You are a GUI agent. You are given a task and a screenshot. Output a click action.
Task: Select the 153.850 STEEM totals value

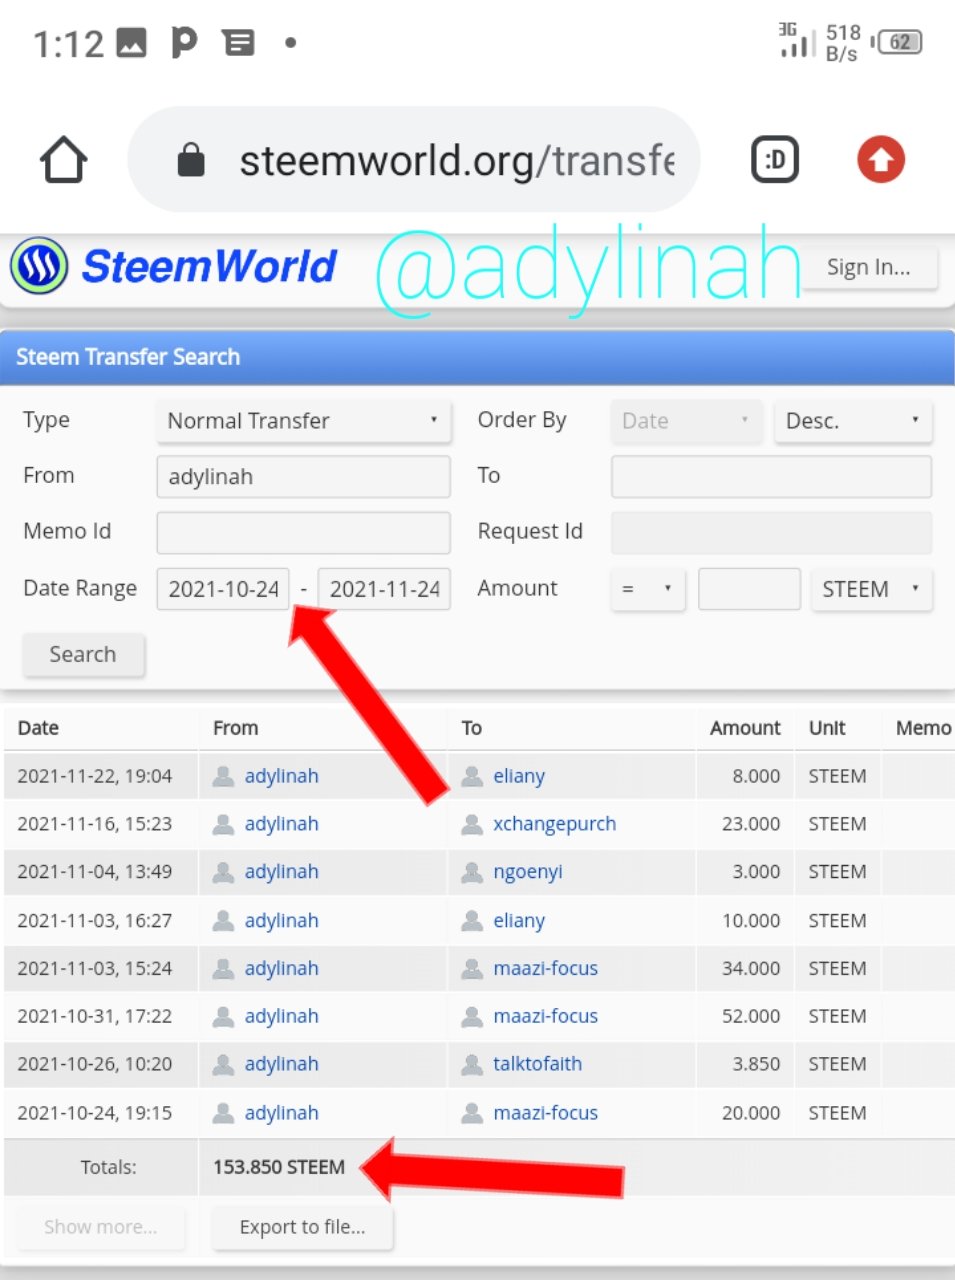[x=279, y=1167]
